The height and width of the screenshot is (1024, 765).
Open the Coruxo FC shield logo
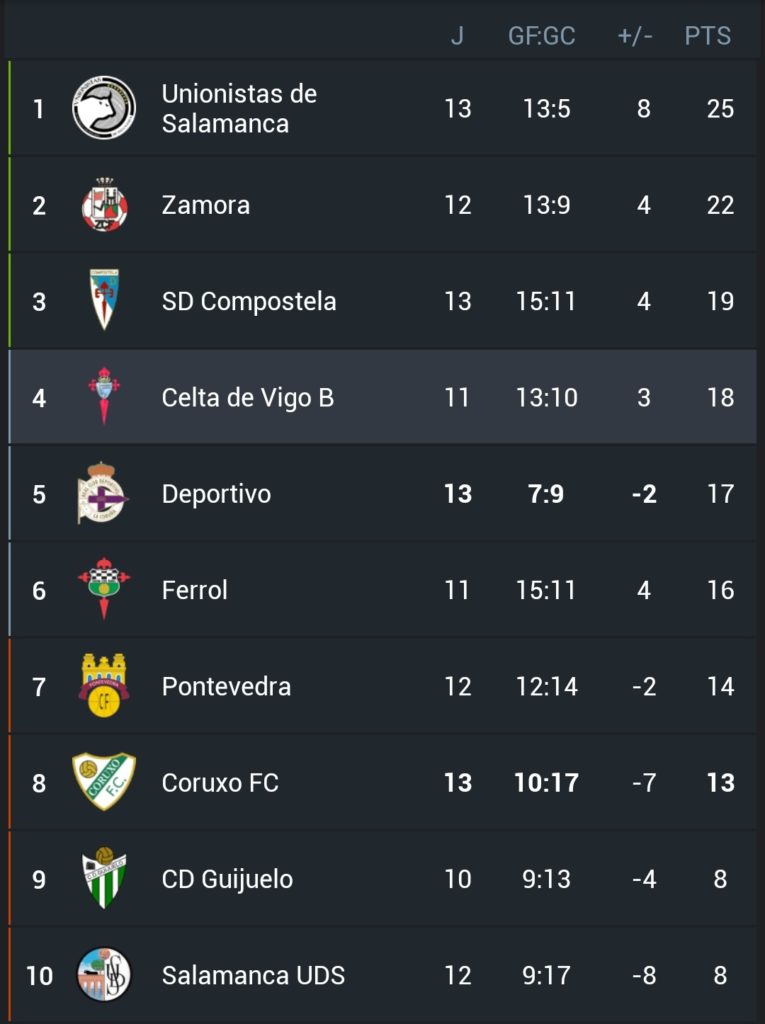click(104, 782)
